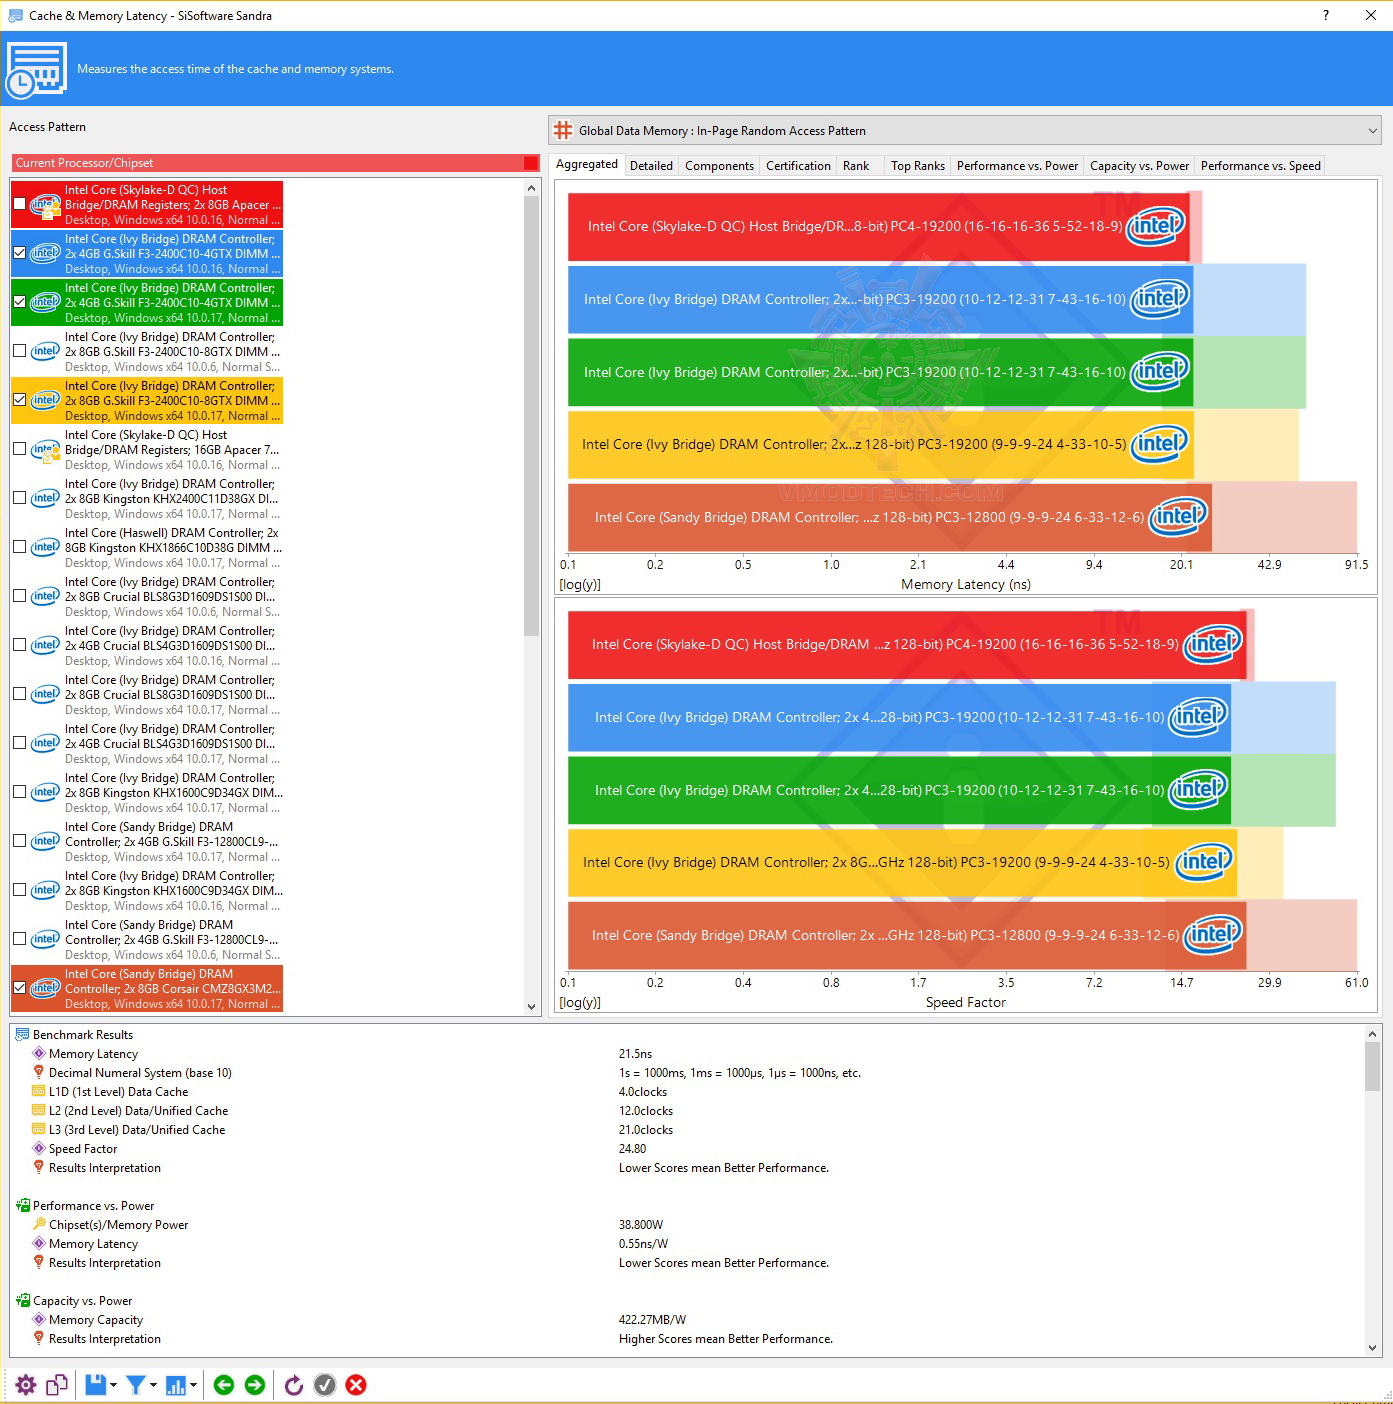Open the dropdown arrow beside the chart icon
The image size is (1393, 1404).
[193, 1385]
